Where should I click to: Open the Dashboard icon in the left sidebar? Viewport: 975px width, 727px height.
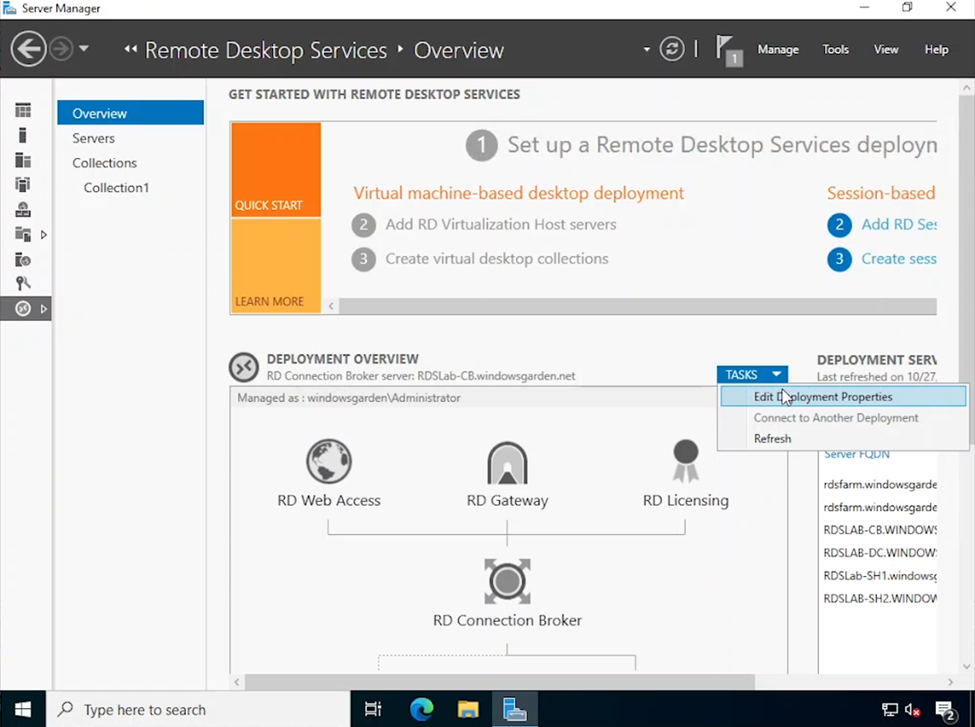(x=23, y=110)
